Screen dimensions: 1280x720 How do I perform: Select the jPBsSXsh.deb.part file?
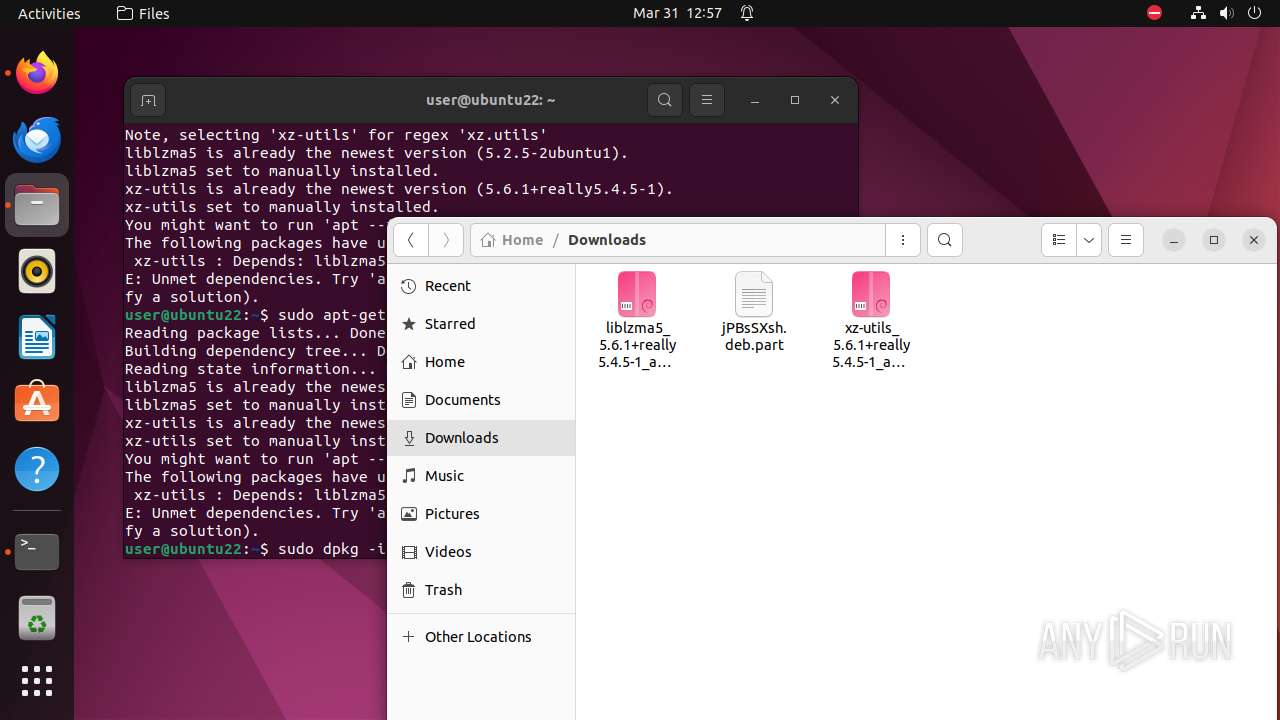[x=754, y=312]
